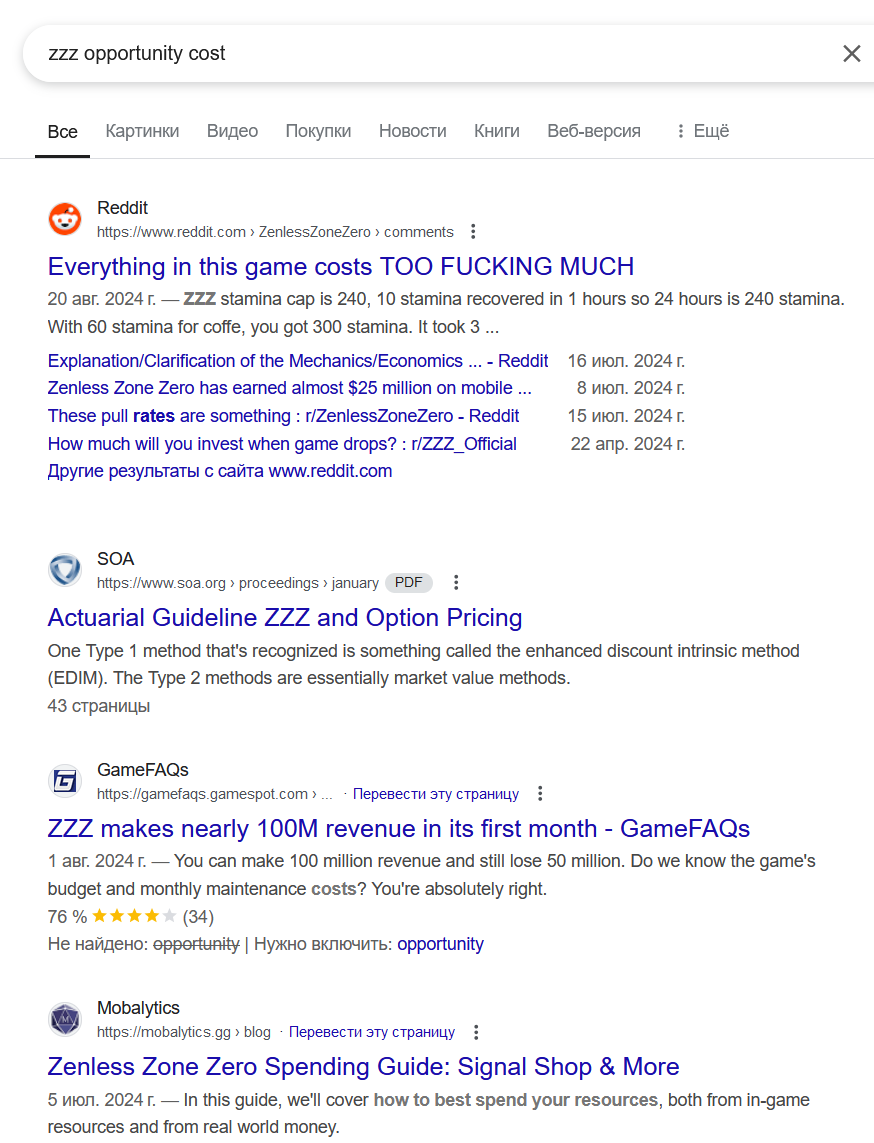
Task: Focus the search box containing zzz opportunity cost
Action: [x=430, y=53]
